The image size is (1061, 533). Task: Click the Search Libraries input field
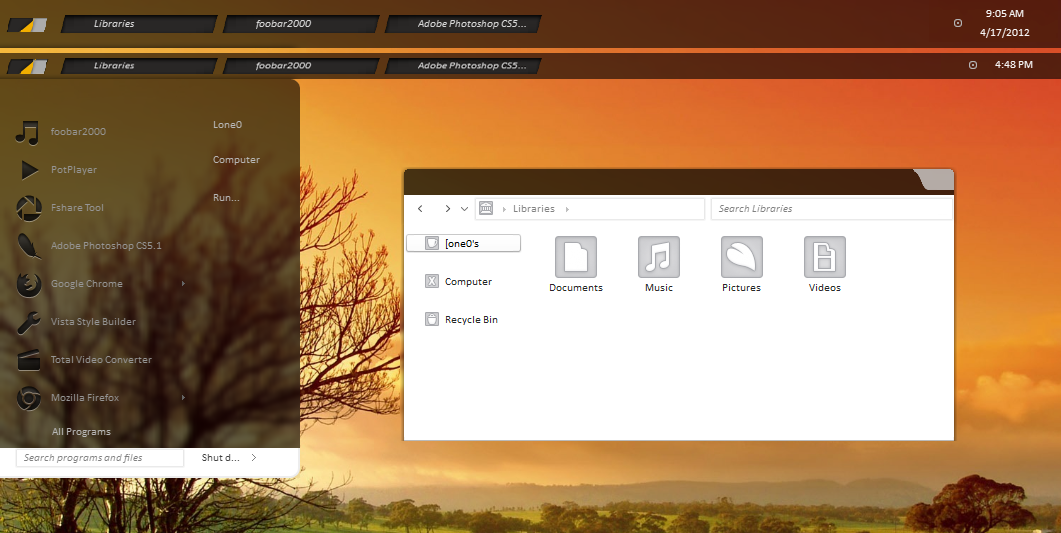point(830,209)
